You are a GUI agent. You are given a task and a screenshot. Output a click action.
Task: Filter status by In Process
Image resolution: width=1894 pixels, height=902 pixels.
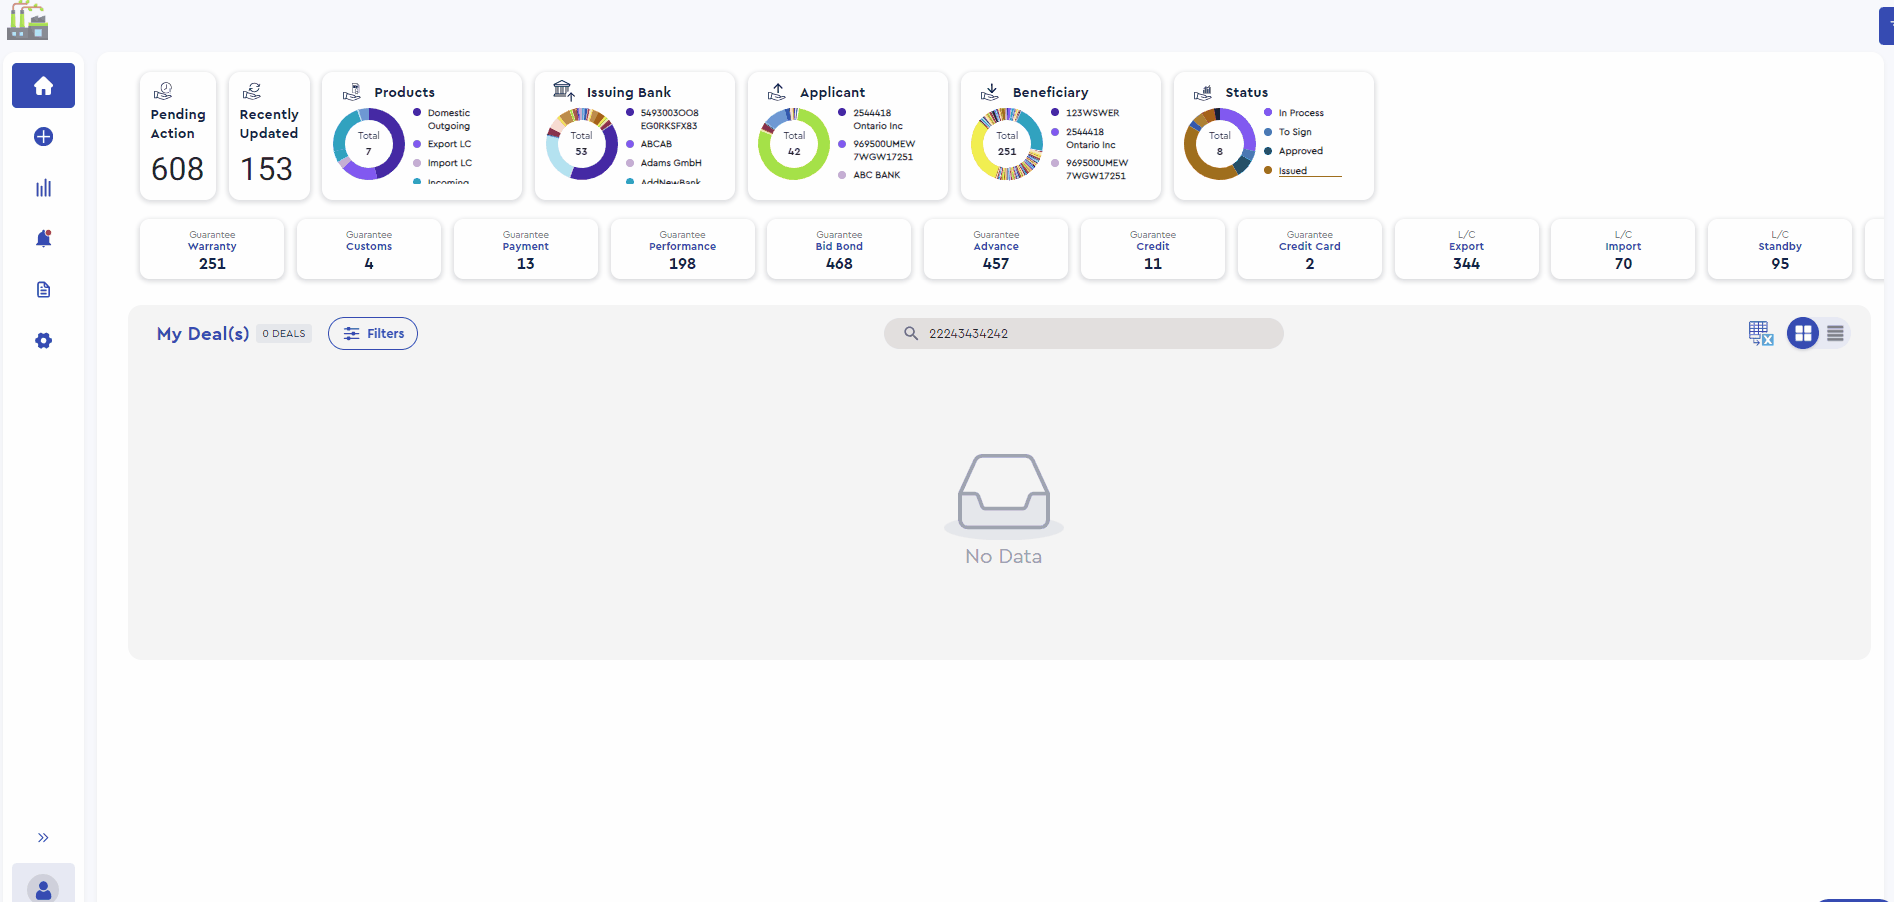pyautogui.click(x=1294, y=113)
